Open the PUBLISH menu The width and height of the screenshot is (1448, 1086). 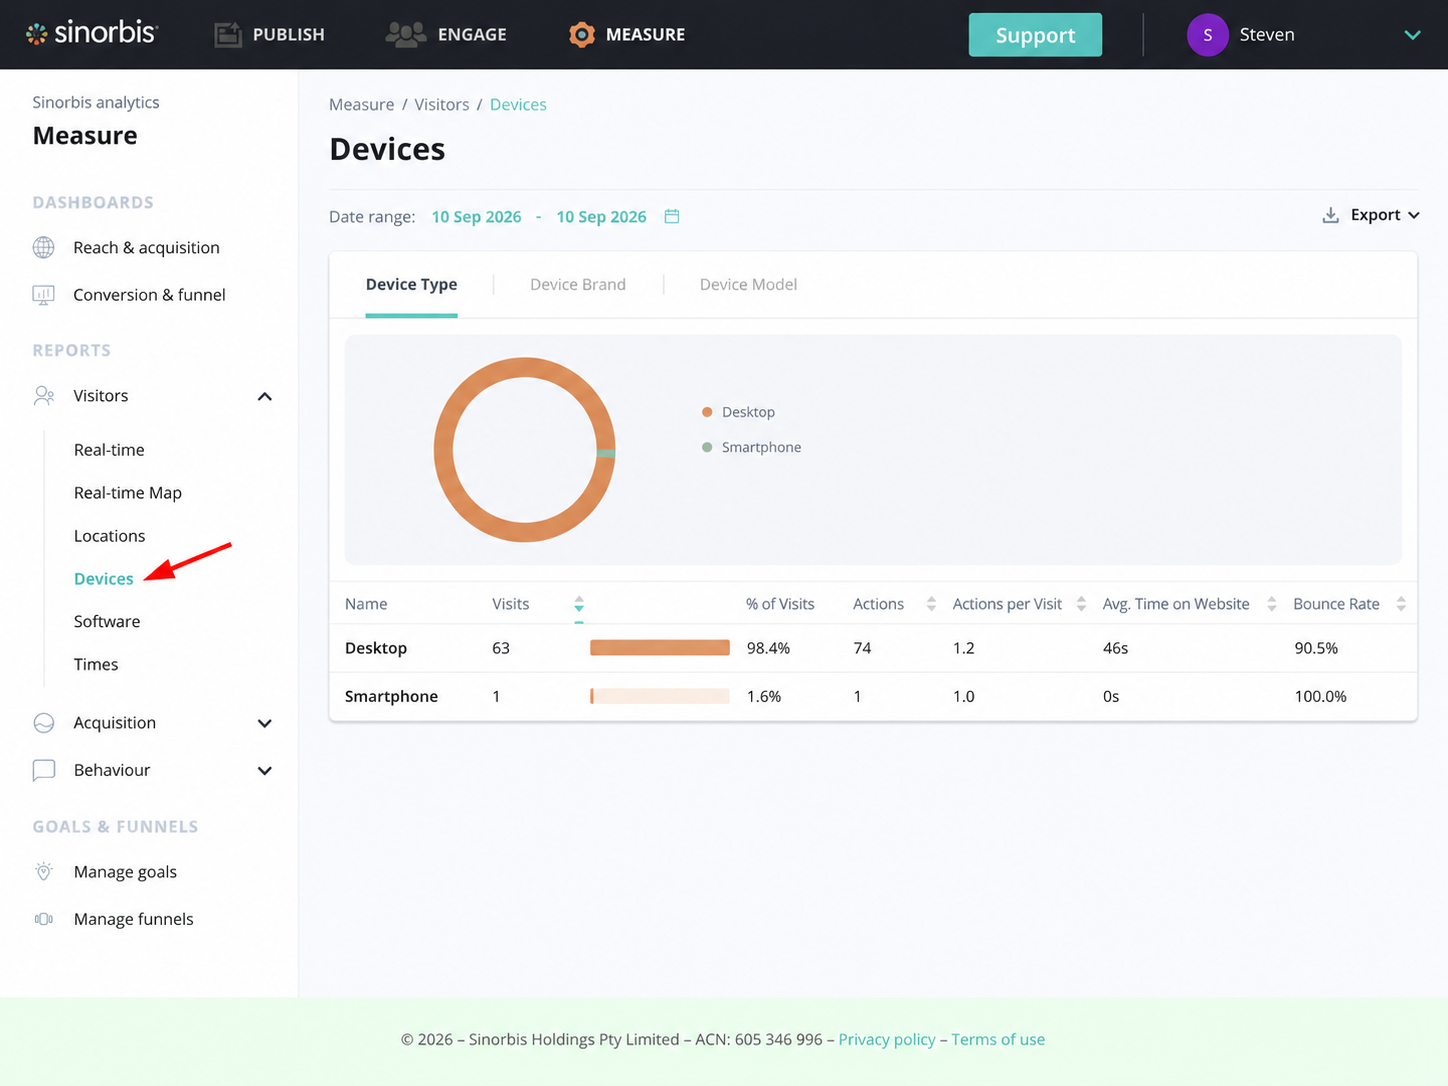click(x=270, y=35)
